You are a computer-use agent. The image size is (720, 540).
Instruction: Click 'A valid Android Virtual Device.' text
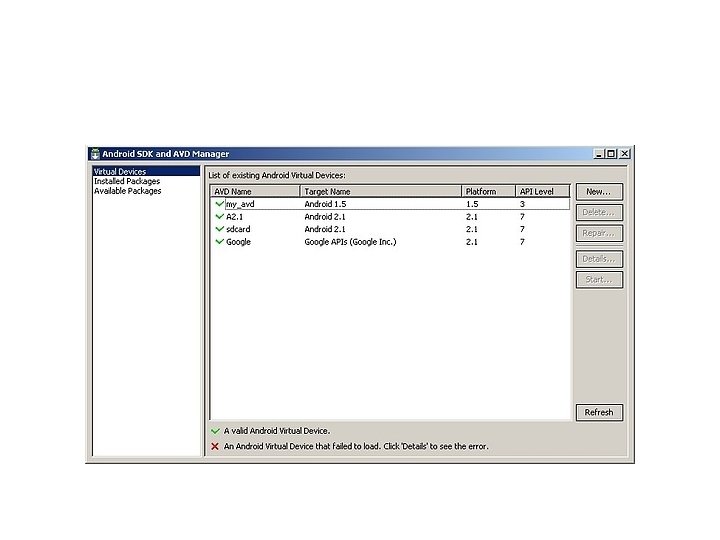coord(277,431)
